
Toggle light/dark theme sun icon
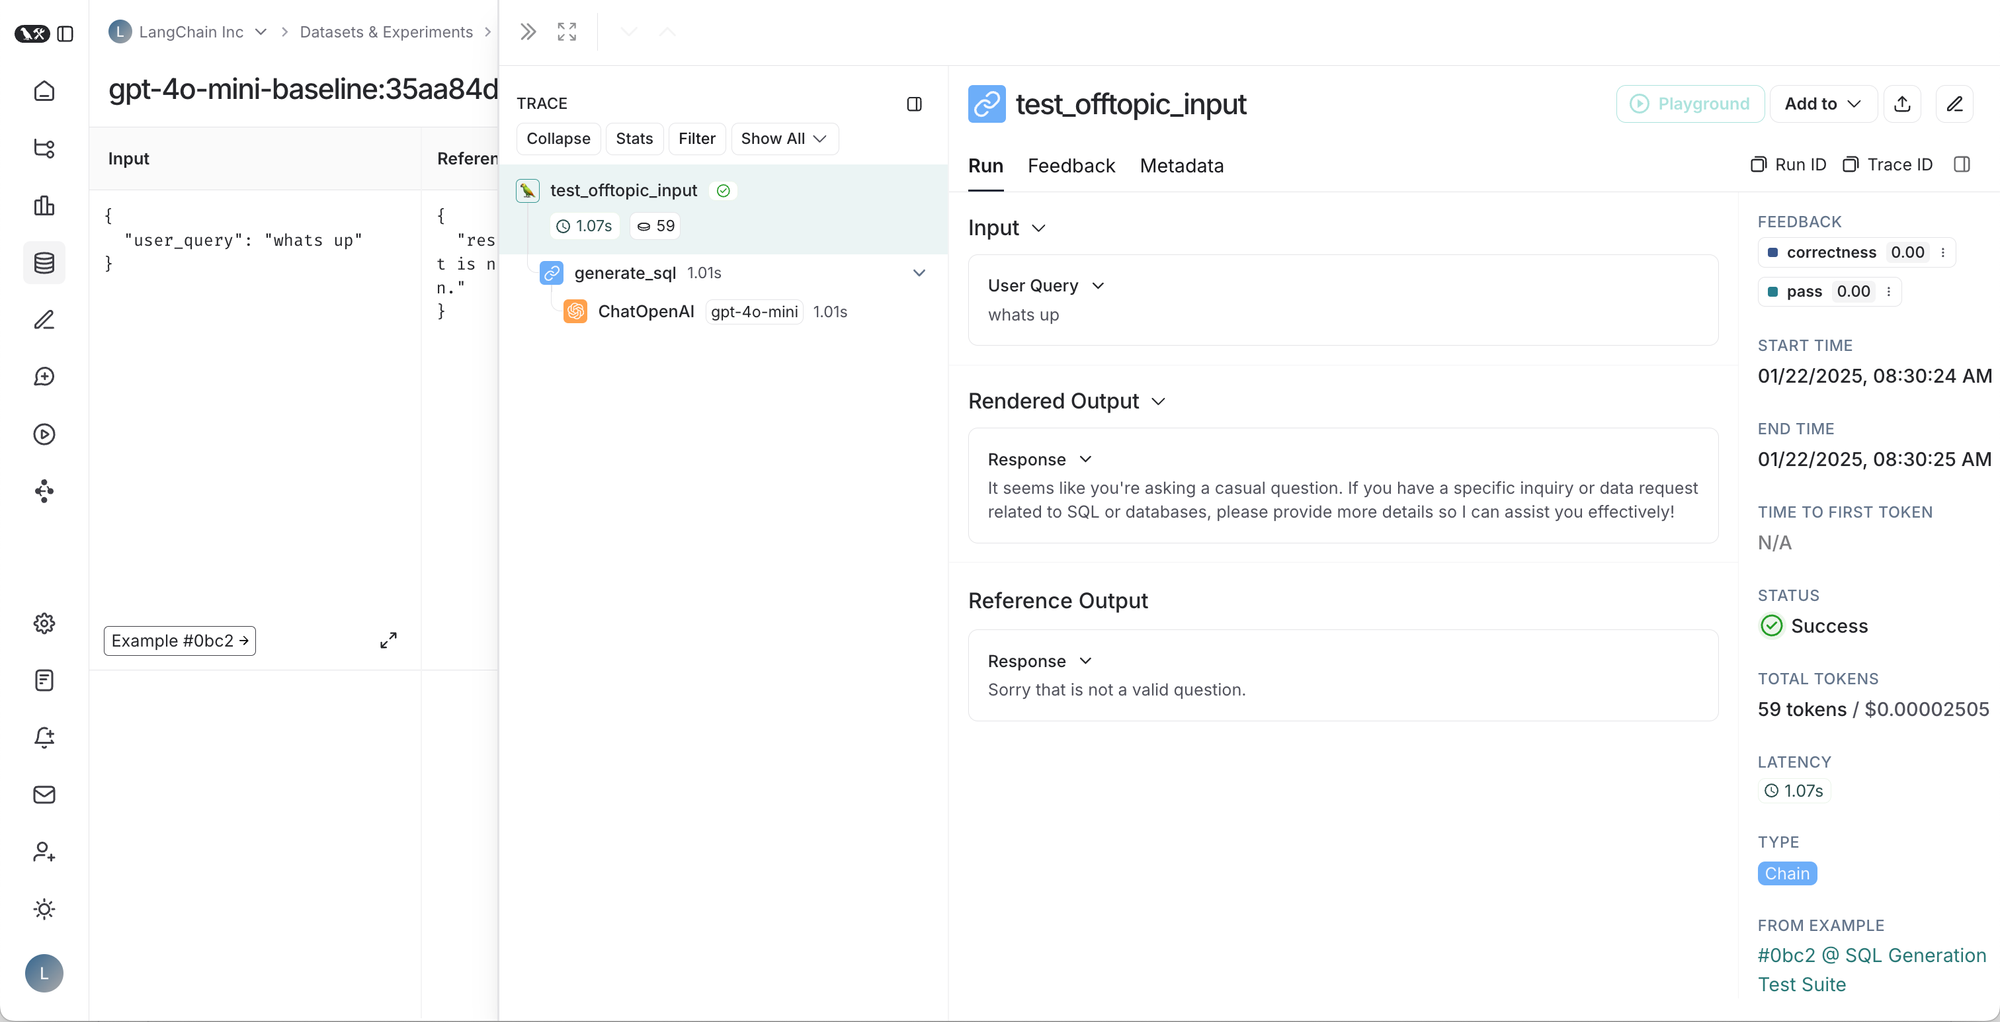coord(44,909)
